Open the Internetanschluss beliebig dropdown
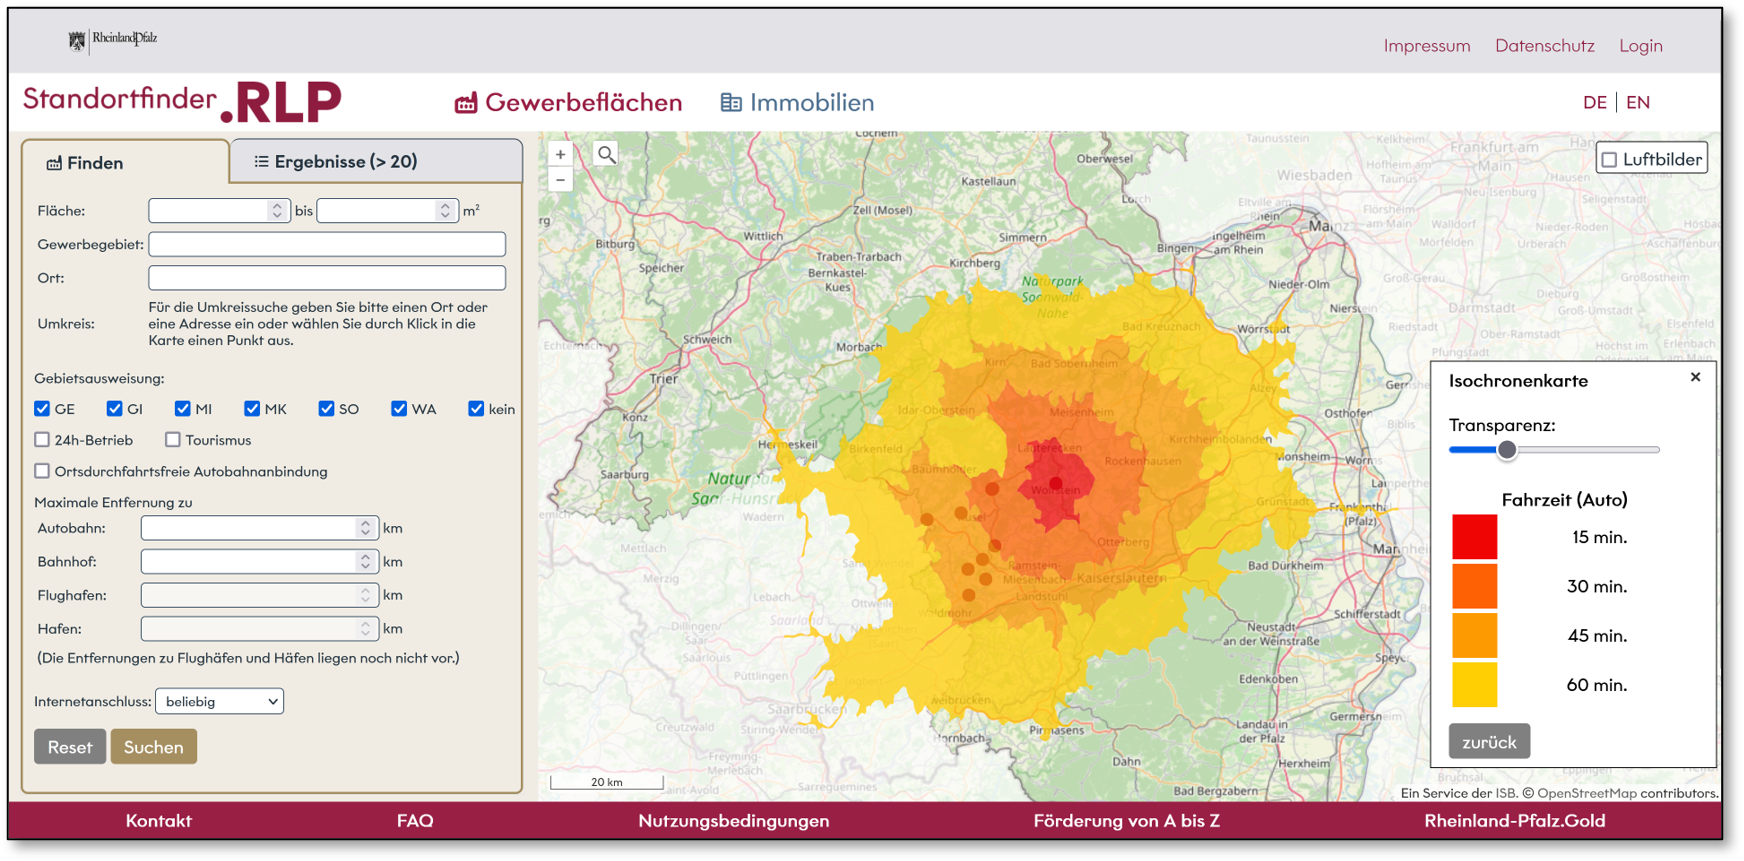The width and height of the screenshot is (1744, 861). 219,701
